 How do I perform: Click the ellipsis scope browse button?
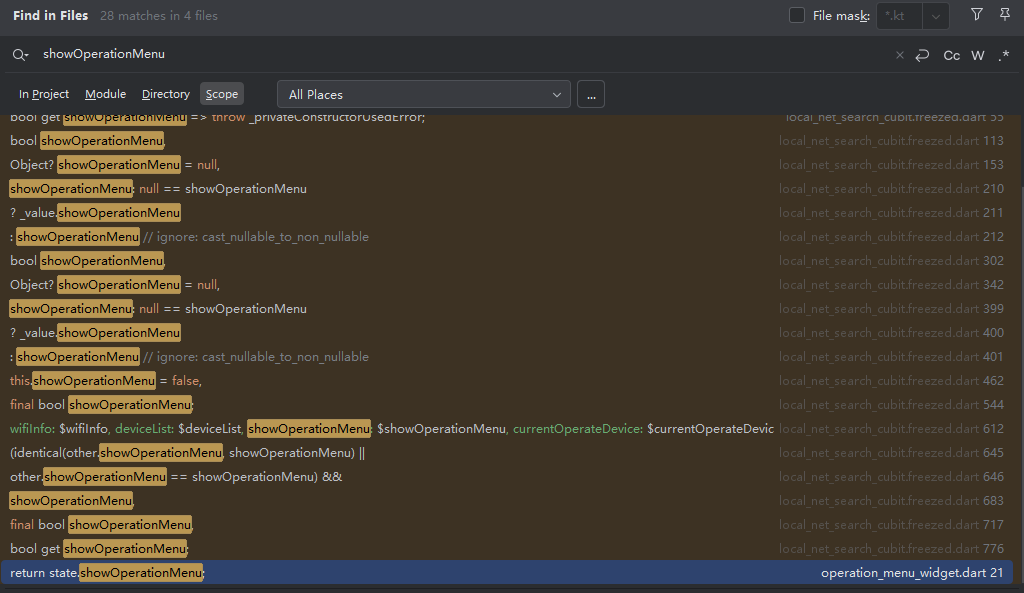click(x=591, y=94)
